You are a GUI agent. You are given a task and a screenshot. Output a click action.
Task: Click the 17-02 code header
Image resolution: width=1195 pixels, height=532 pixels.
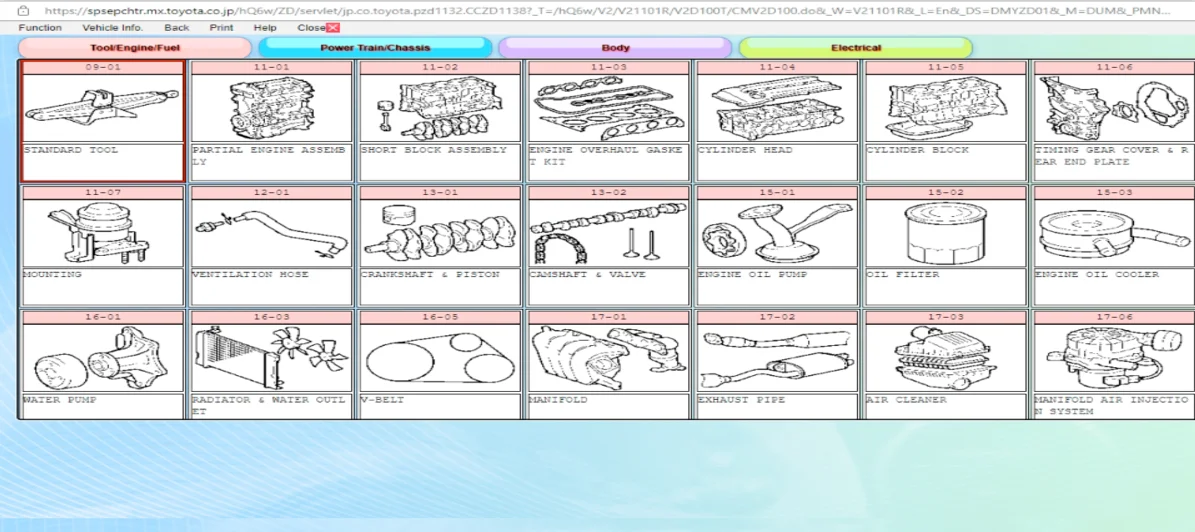tap(777, 318)
